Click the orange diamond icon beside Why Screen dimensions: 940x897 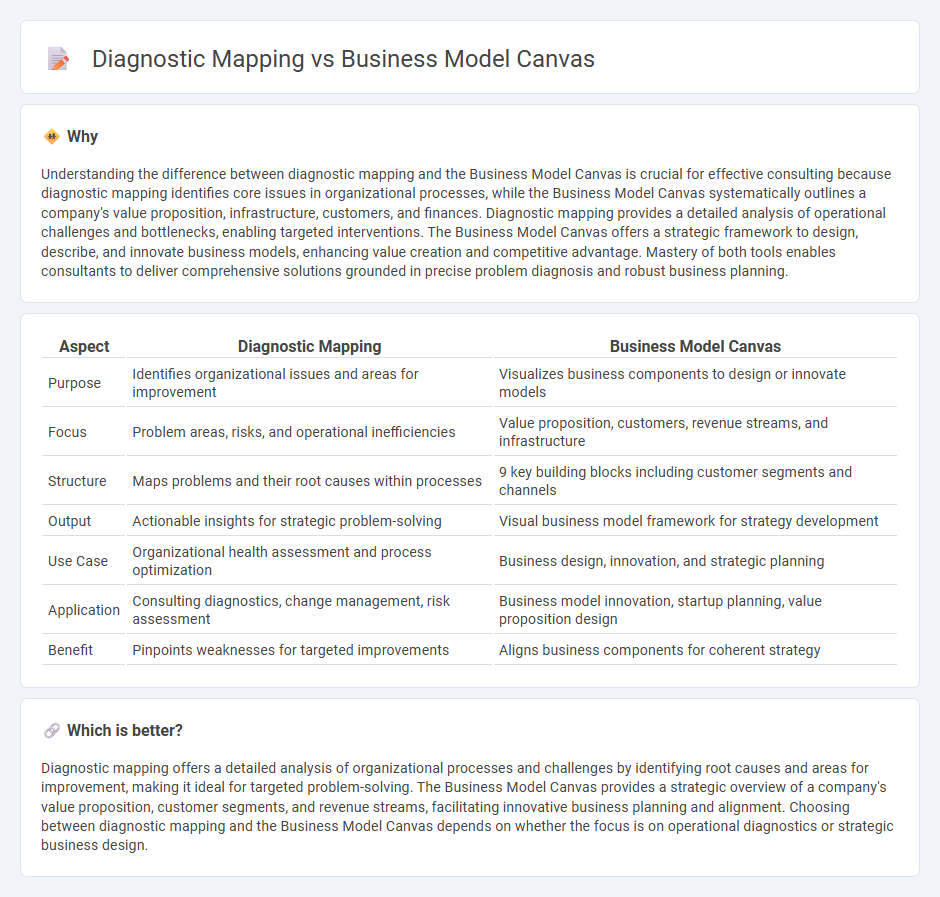tap(52, 137)
